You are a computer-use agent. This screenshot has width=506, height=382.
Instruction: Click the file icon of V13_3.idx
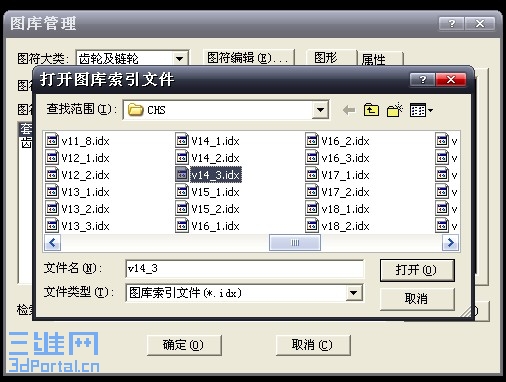point(52,225)
